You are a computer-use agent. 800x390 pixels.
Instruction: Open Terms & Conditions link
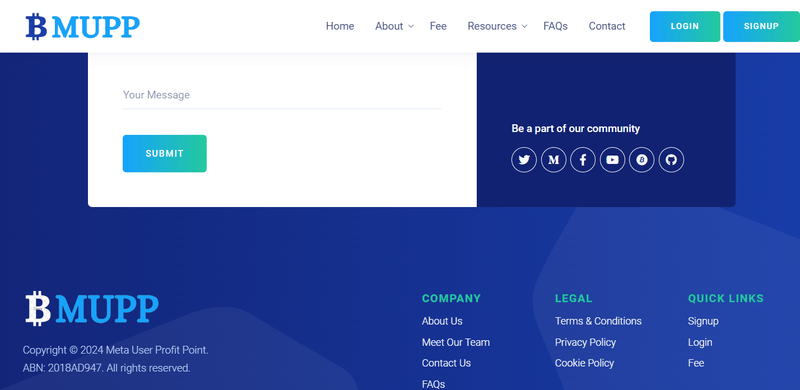[598, 321]
